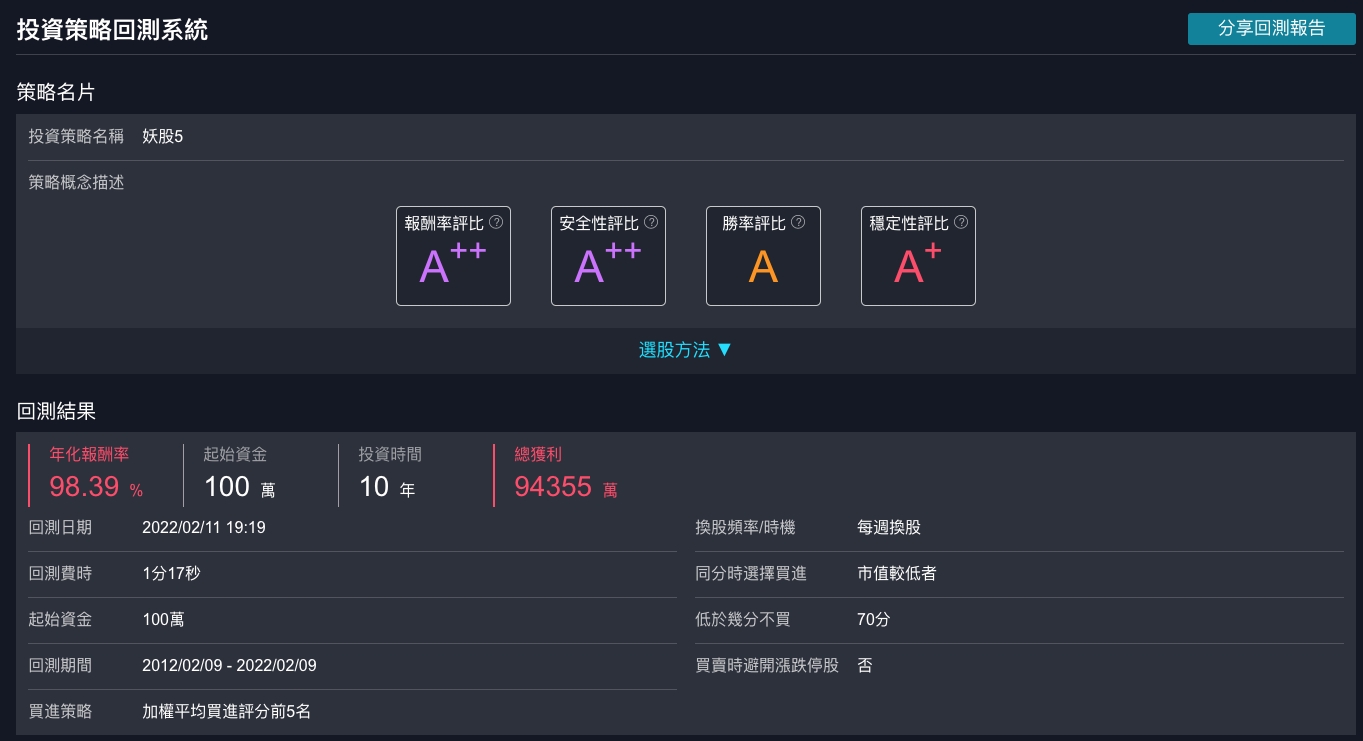The width and height of the screenshot is (1363, 741).
Task: Click the strategy name 妖股5
Action: 163,137
